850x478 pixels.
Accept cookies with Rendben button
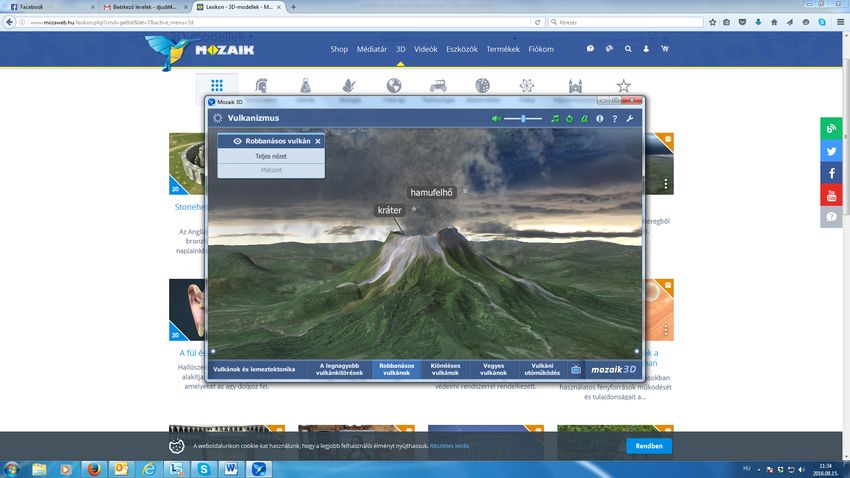coord(649,446)
